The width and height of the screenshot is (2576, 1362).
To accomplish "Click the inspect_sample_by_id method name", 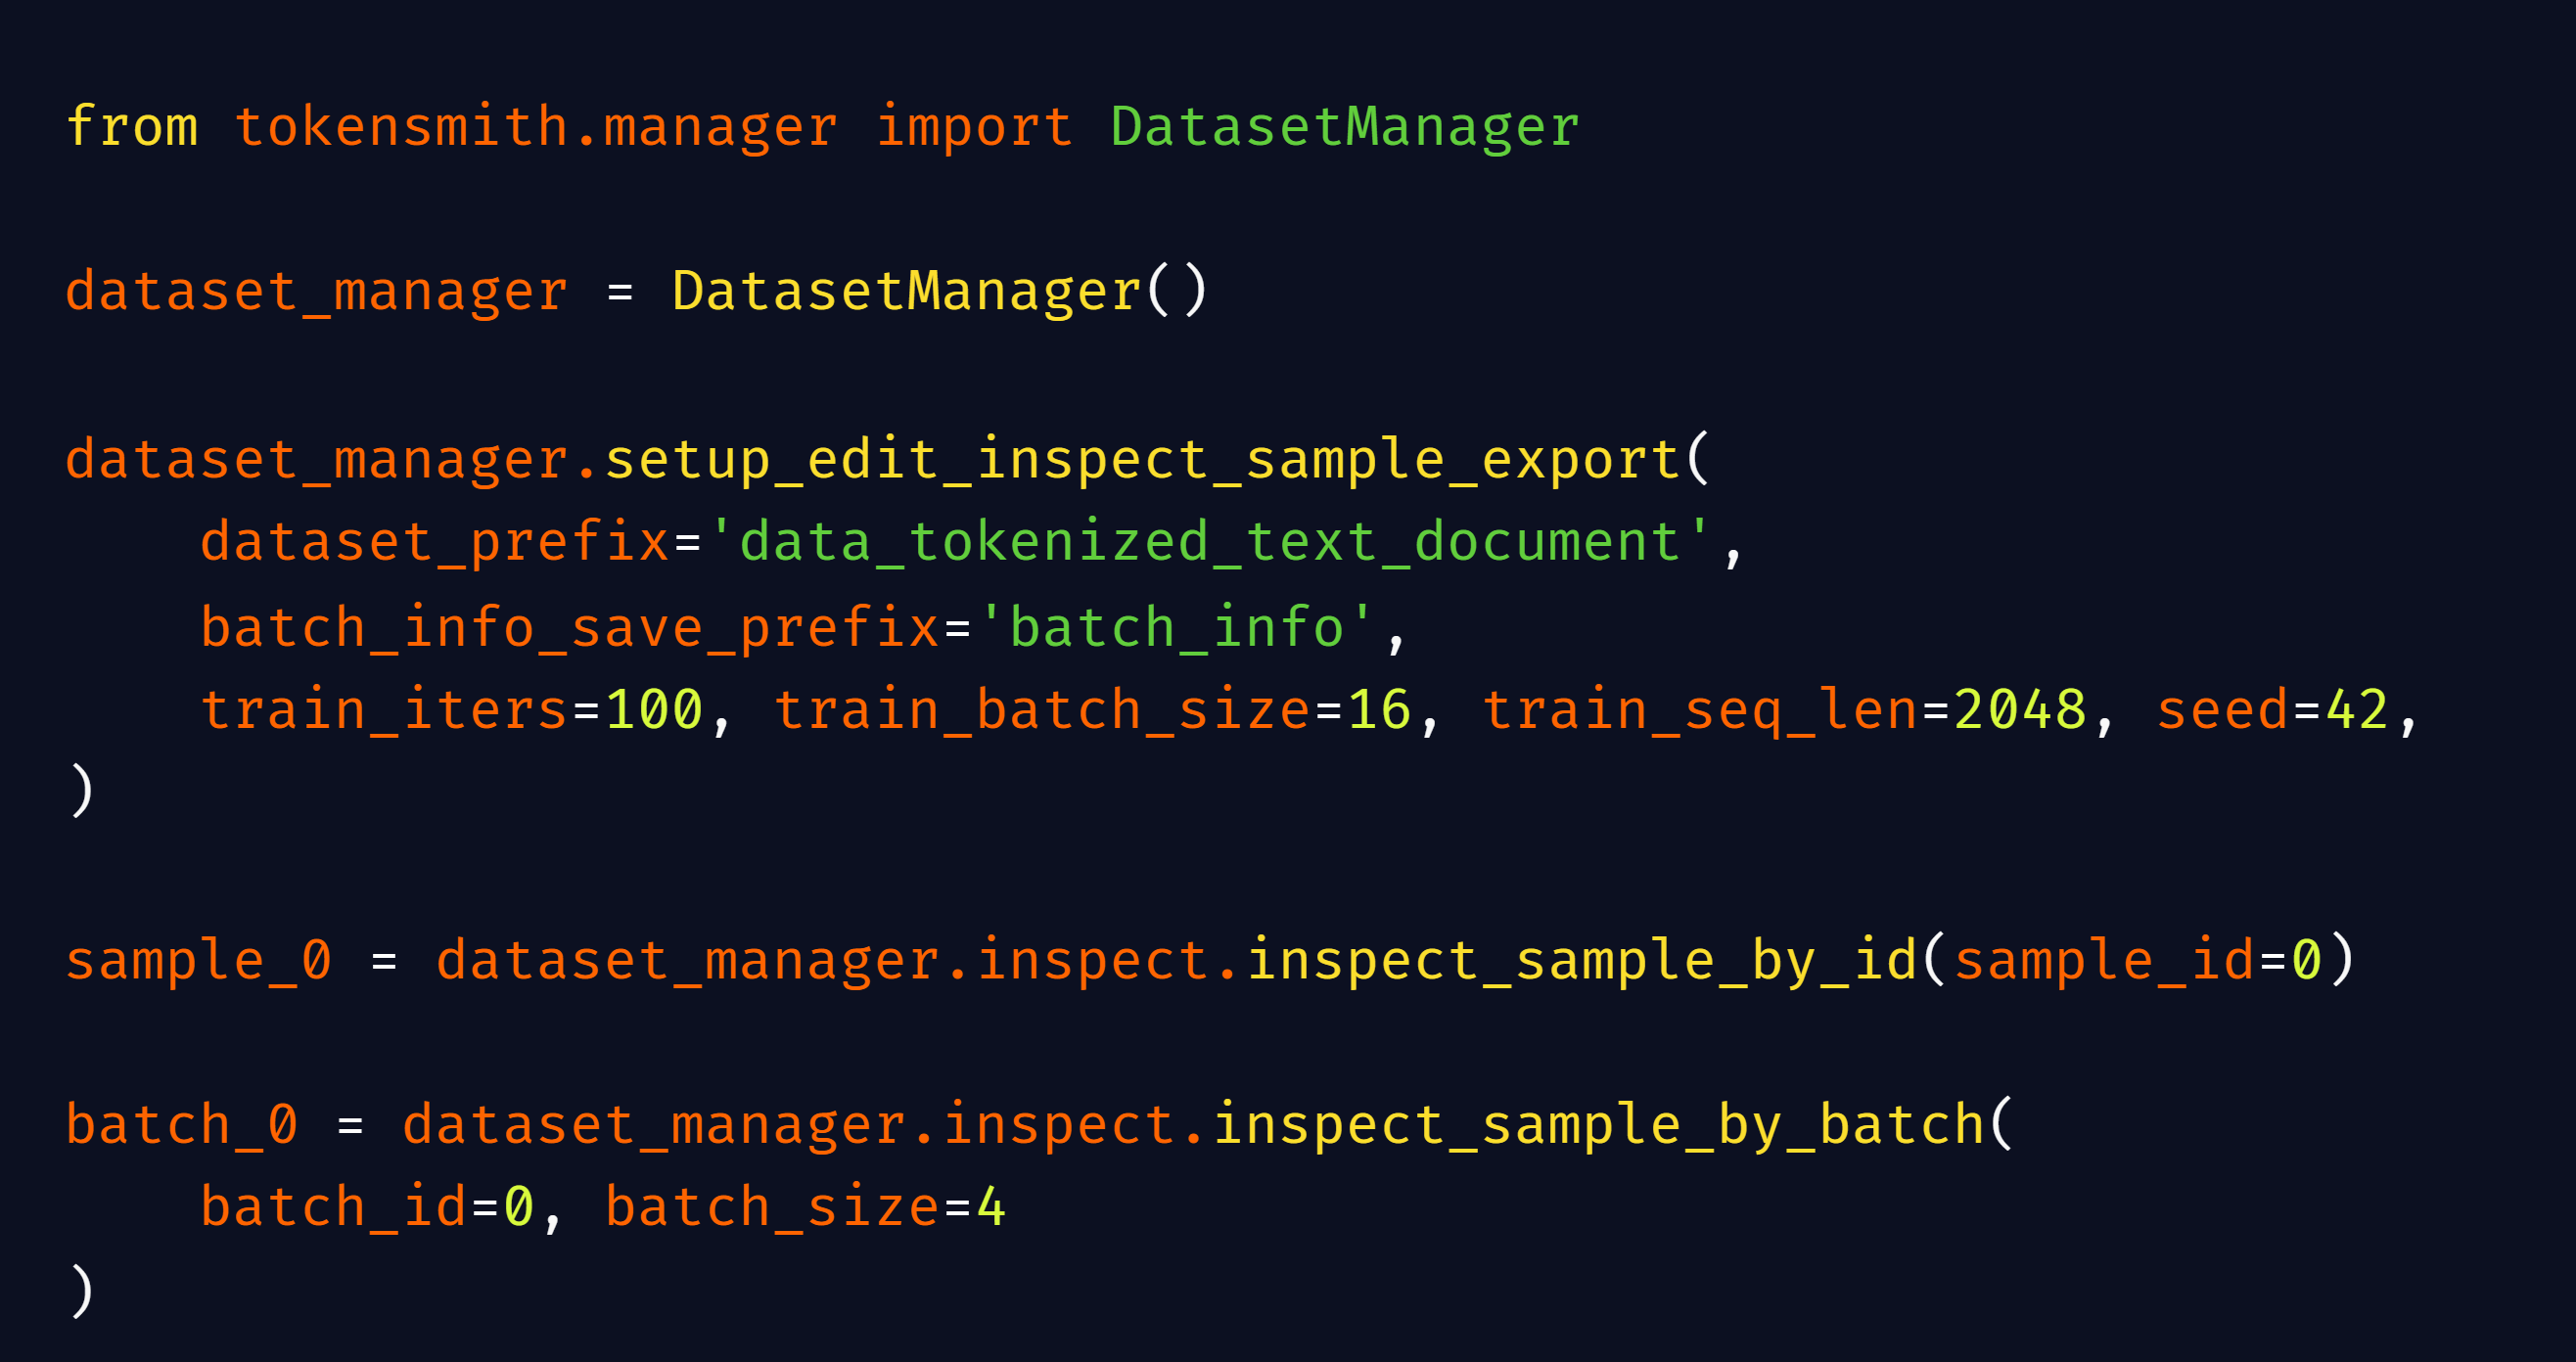I will coord(1582,961).
